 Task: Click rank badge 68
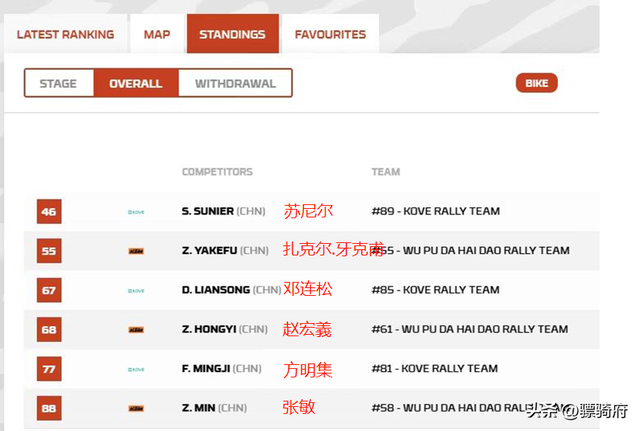[49, 329]
